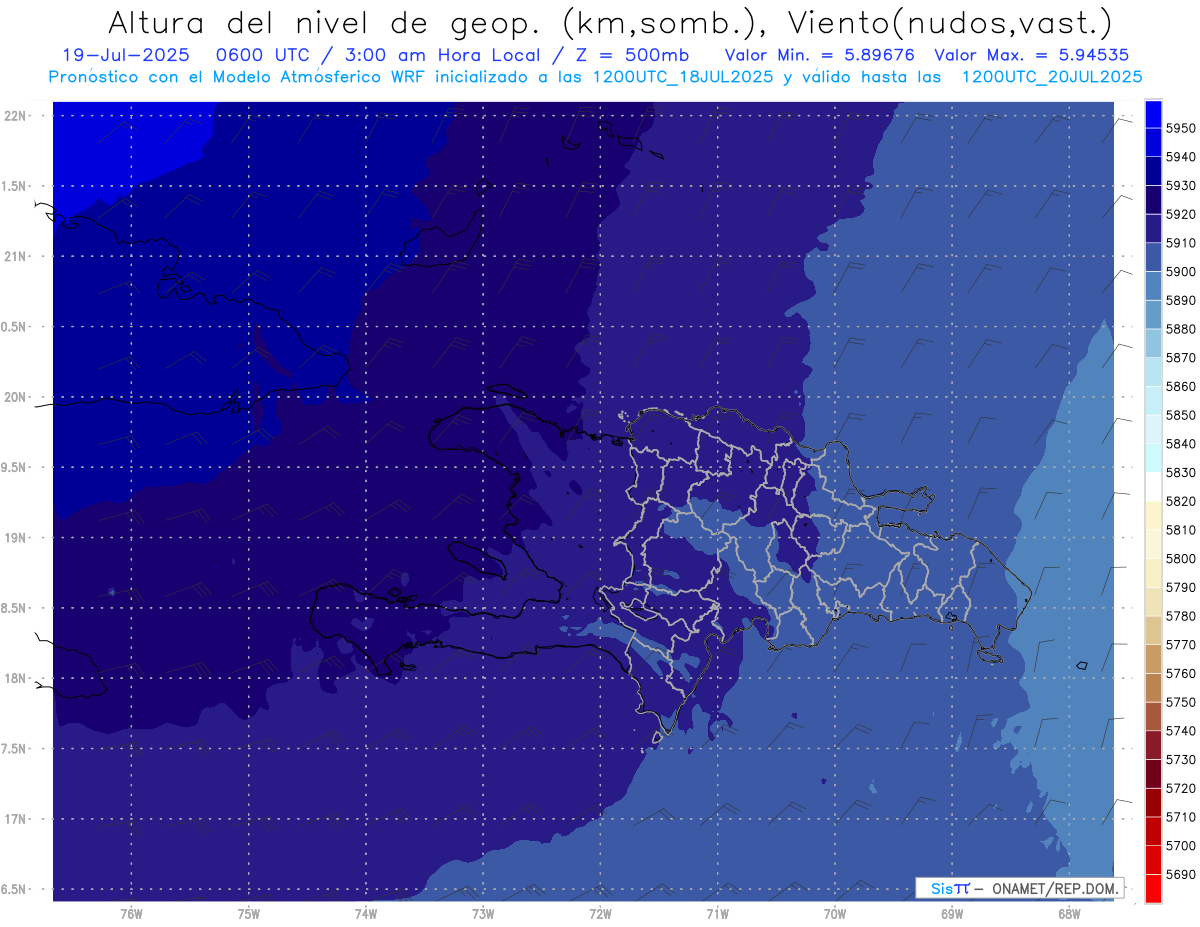
Task: Click the 5870 legend value
Action: click(x=1181, y=357)
